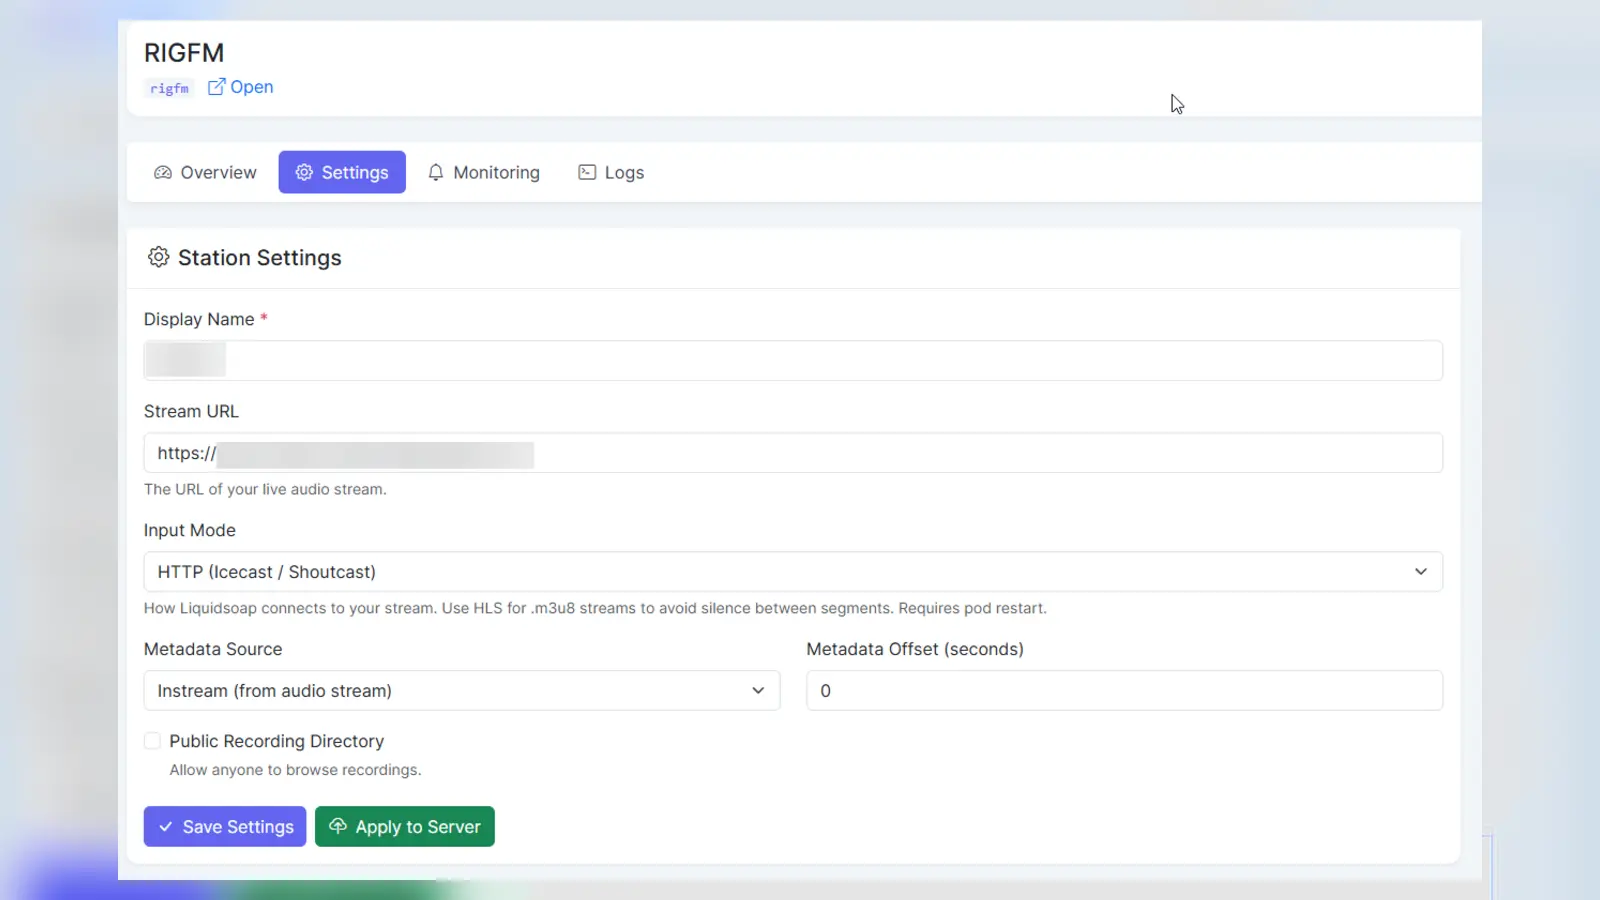Click 'The URL of your live audio stream.' hint
The width and height of the screenshot is (1600, 900).
coord(265,489)
